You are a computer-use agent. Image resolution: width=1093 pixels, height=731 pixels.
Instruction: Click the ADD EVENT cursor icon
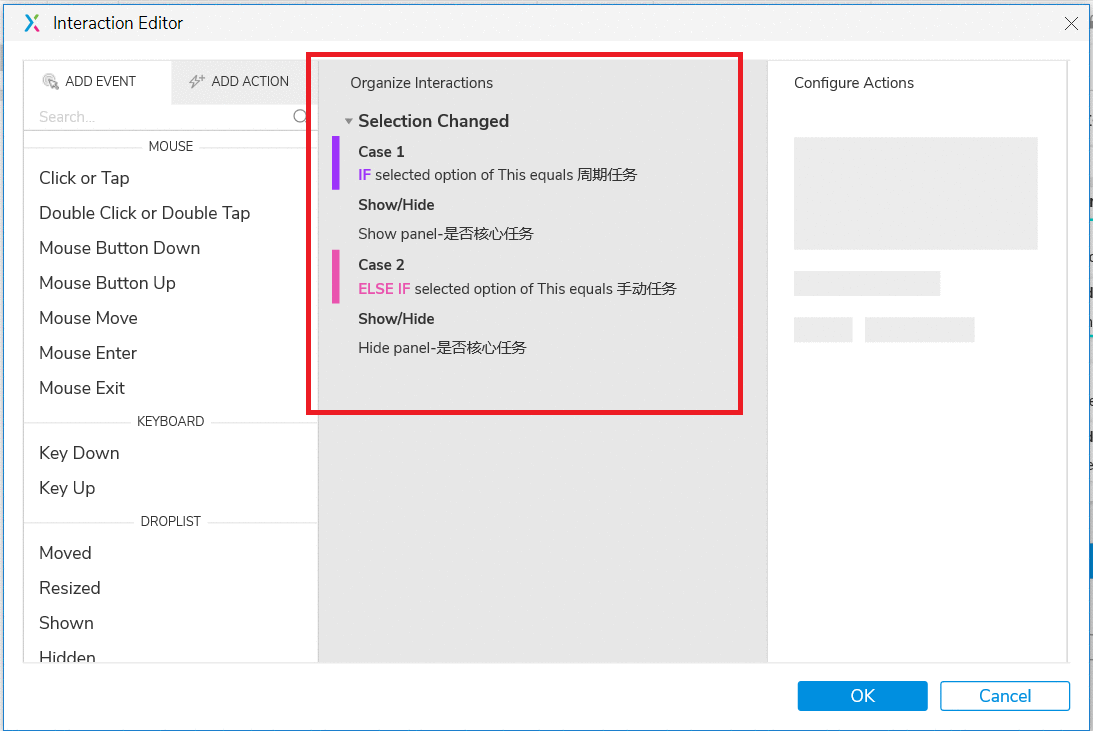tap(50, 82)
